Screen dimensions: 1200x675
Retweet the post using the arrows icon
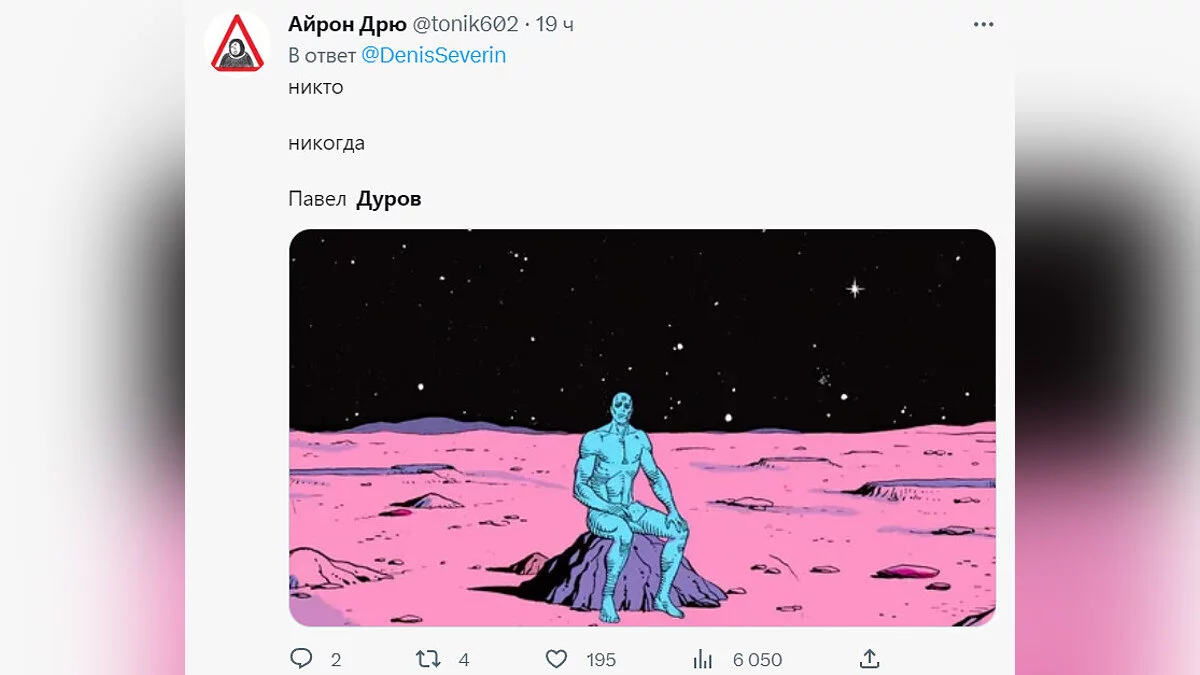coord(428,659)
